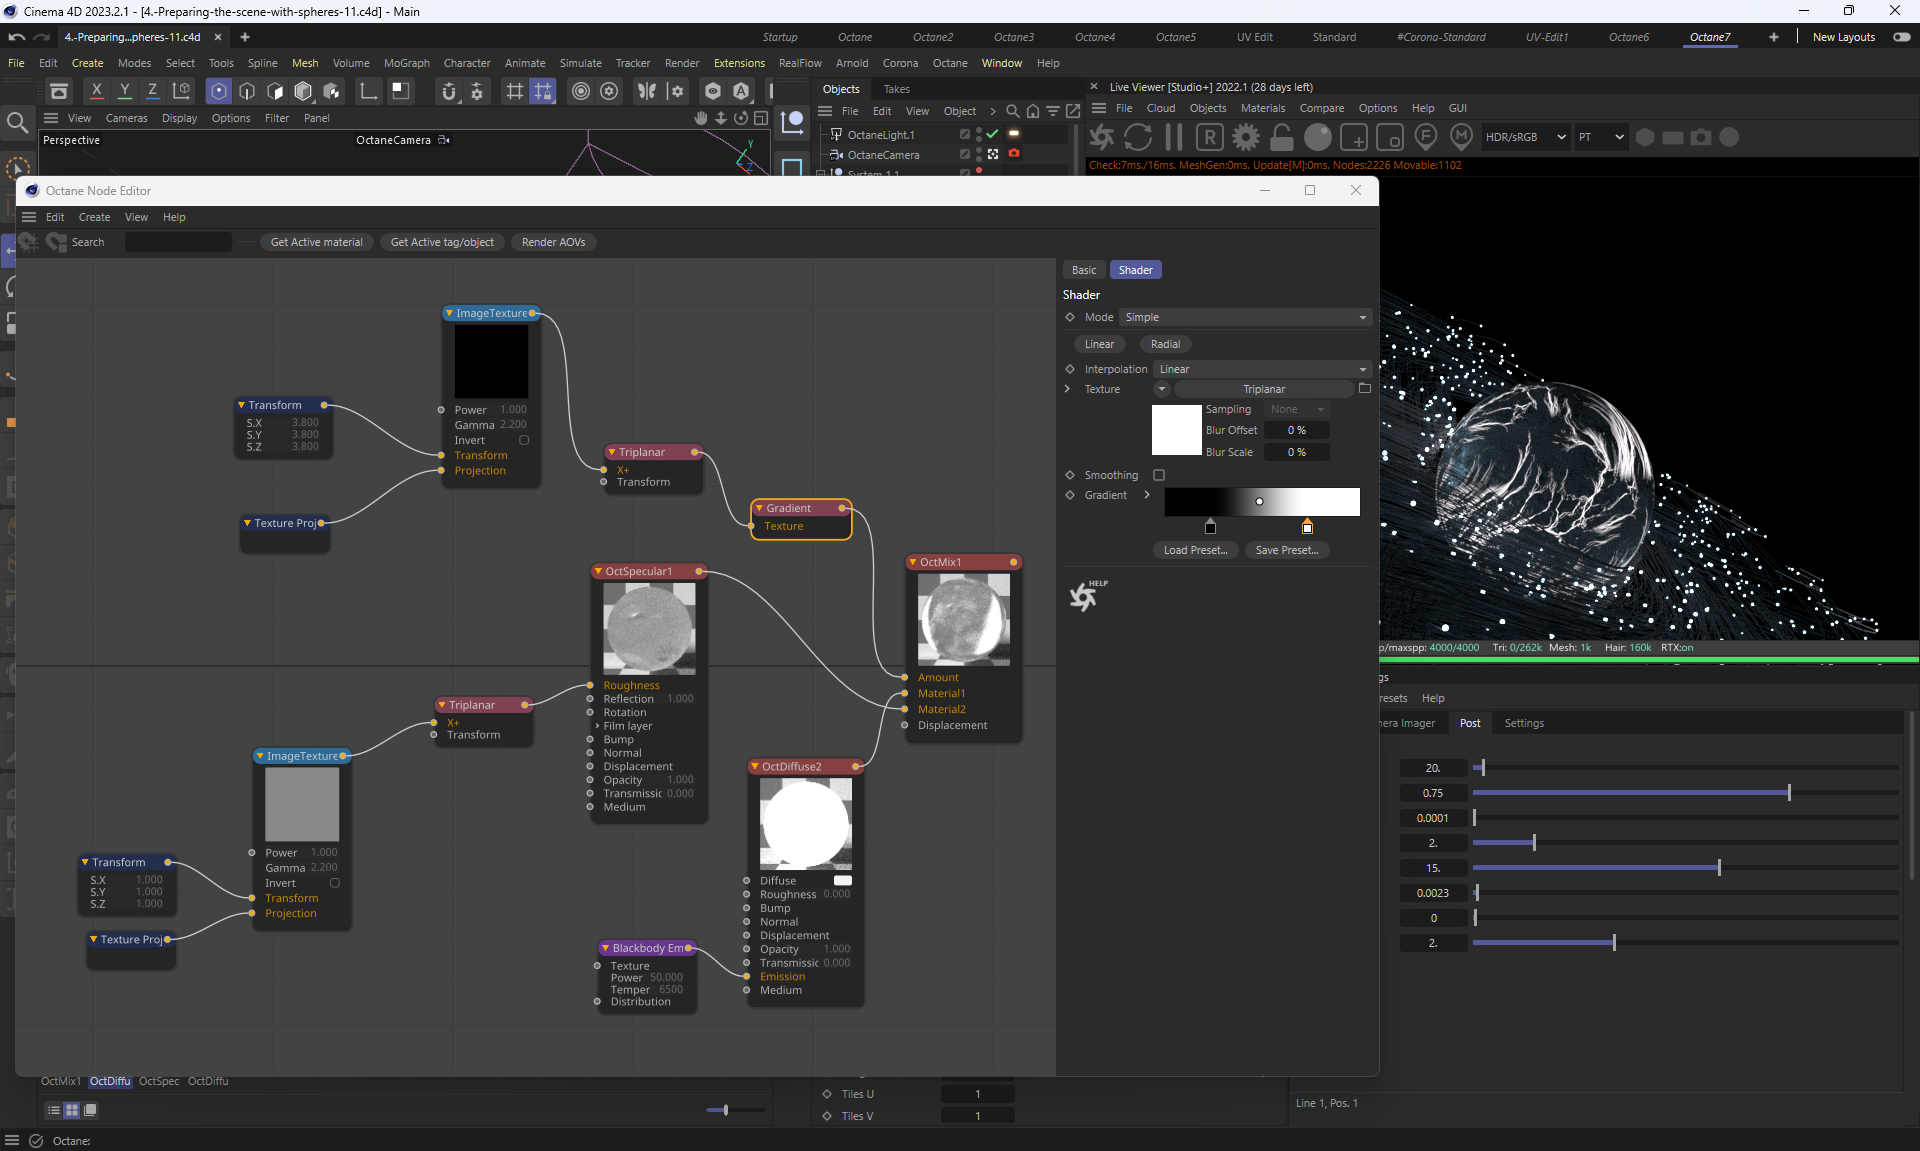The width and height of the screenshot is (1920, 1151).
Task: Click the node editor Search field
Action: click(178, 242)
